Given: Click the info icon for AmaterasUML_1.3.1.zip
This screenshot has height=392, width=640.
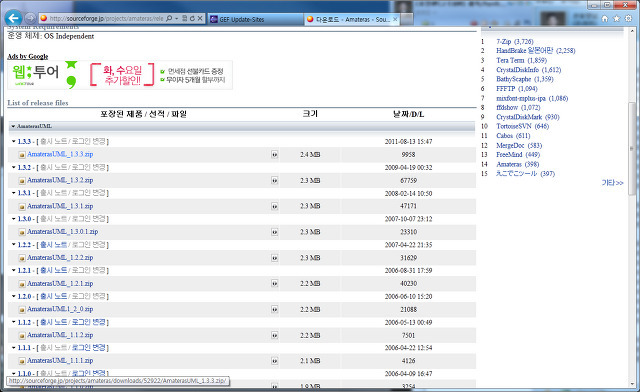Looking at the screenshot, I should point(275,206).
